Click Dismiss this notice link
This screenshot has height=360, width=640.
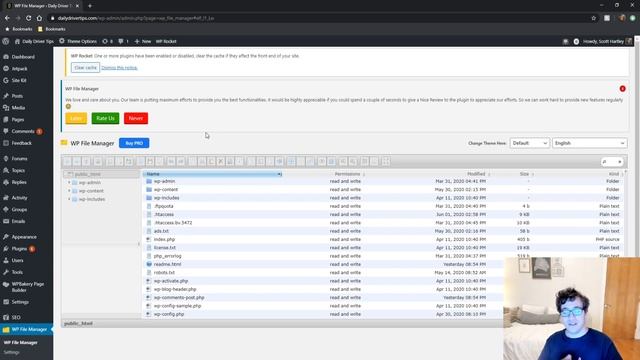click(119, 68)
